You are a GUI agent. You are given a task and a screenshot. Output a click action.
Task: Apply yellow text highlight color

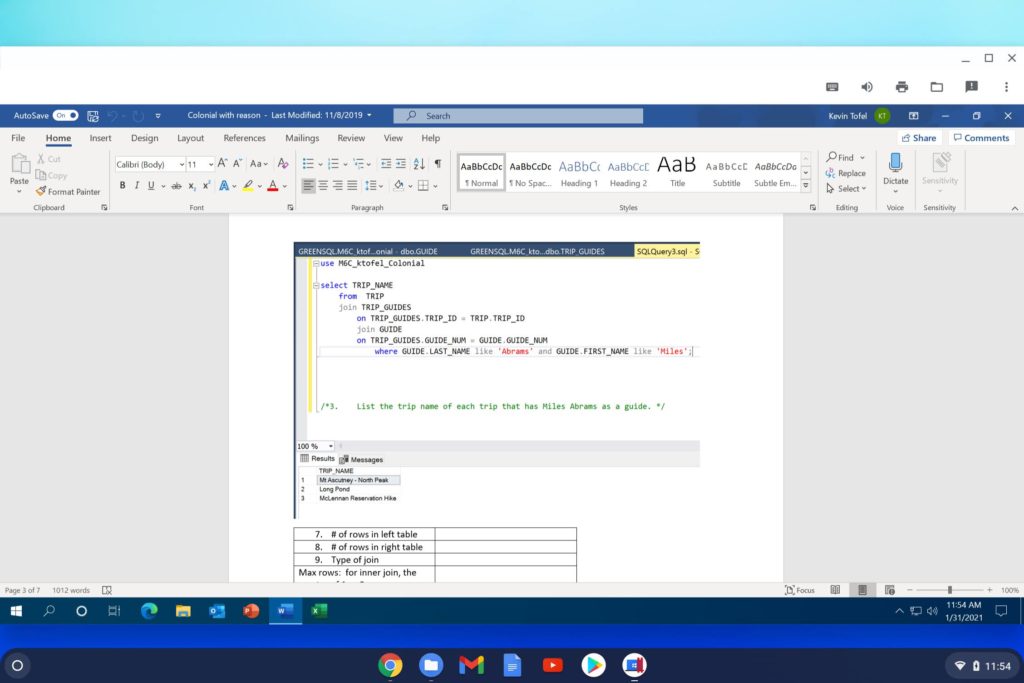click(248, 186)
